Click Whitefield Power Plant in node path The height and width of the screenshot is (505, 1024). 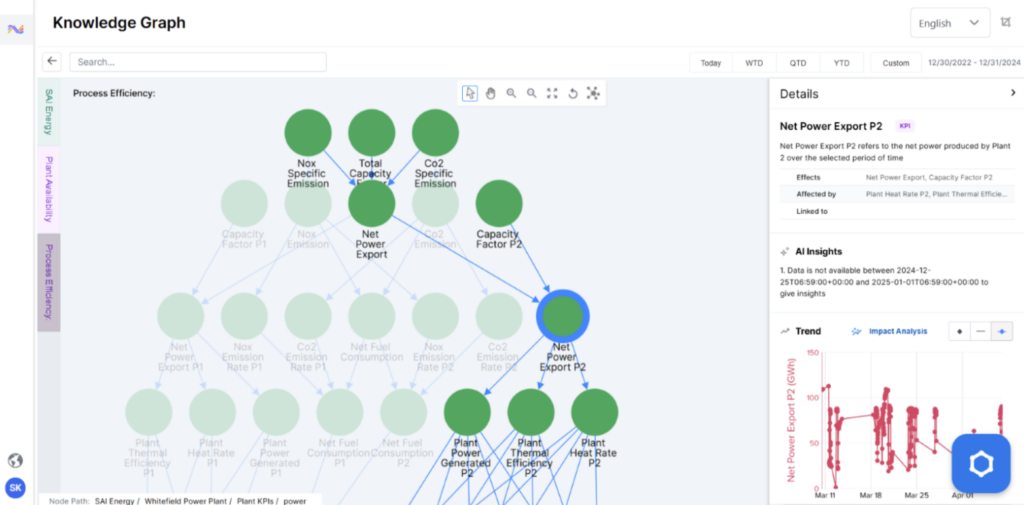pyautogui.click(x=187, y=500)
